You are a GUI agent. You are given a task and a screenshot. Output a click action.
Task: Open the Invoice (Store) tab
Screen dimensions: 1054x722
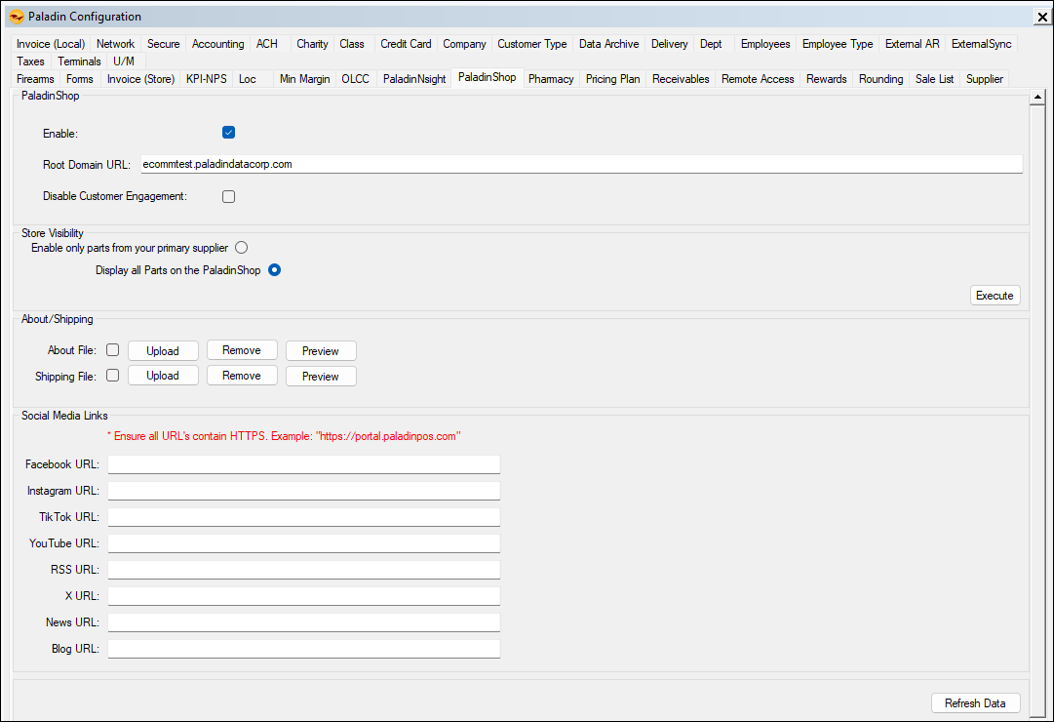pyautogui.click(x=141, y=79)
